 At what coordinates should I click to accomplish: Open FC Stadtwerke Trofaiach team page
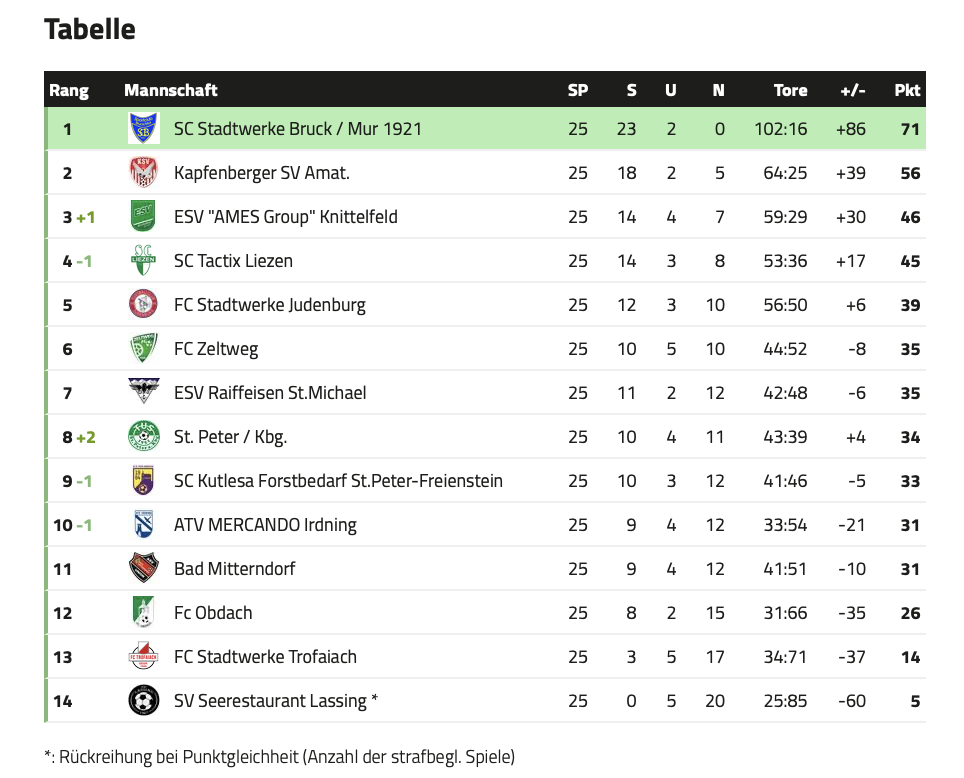pos(265,657)
